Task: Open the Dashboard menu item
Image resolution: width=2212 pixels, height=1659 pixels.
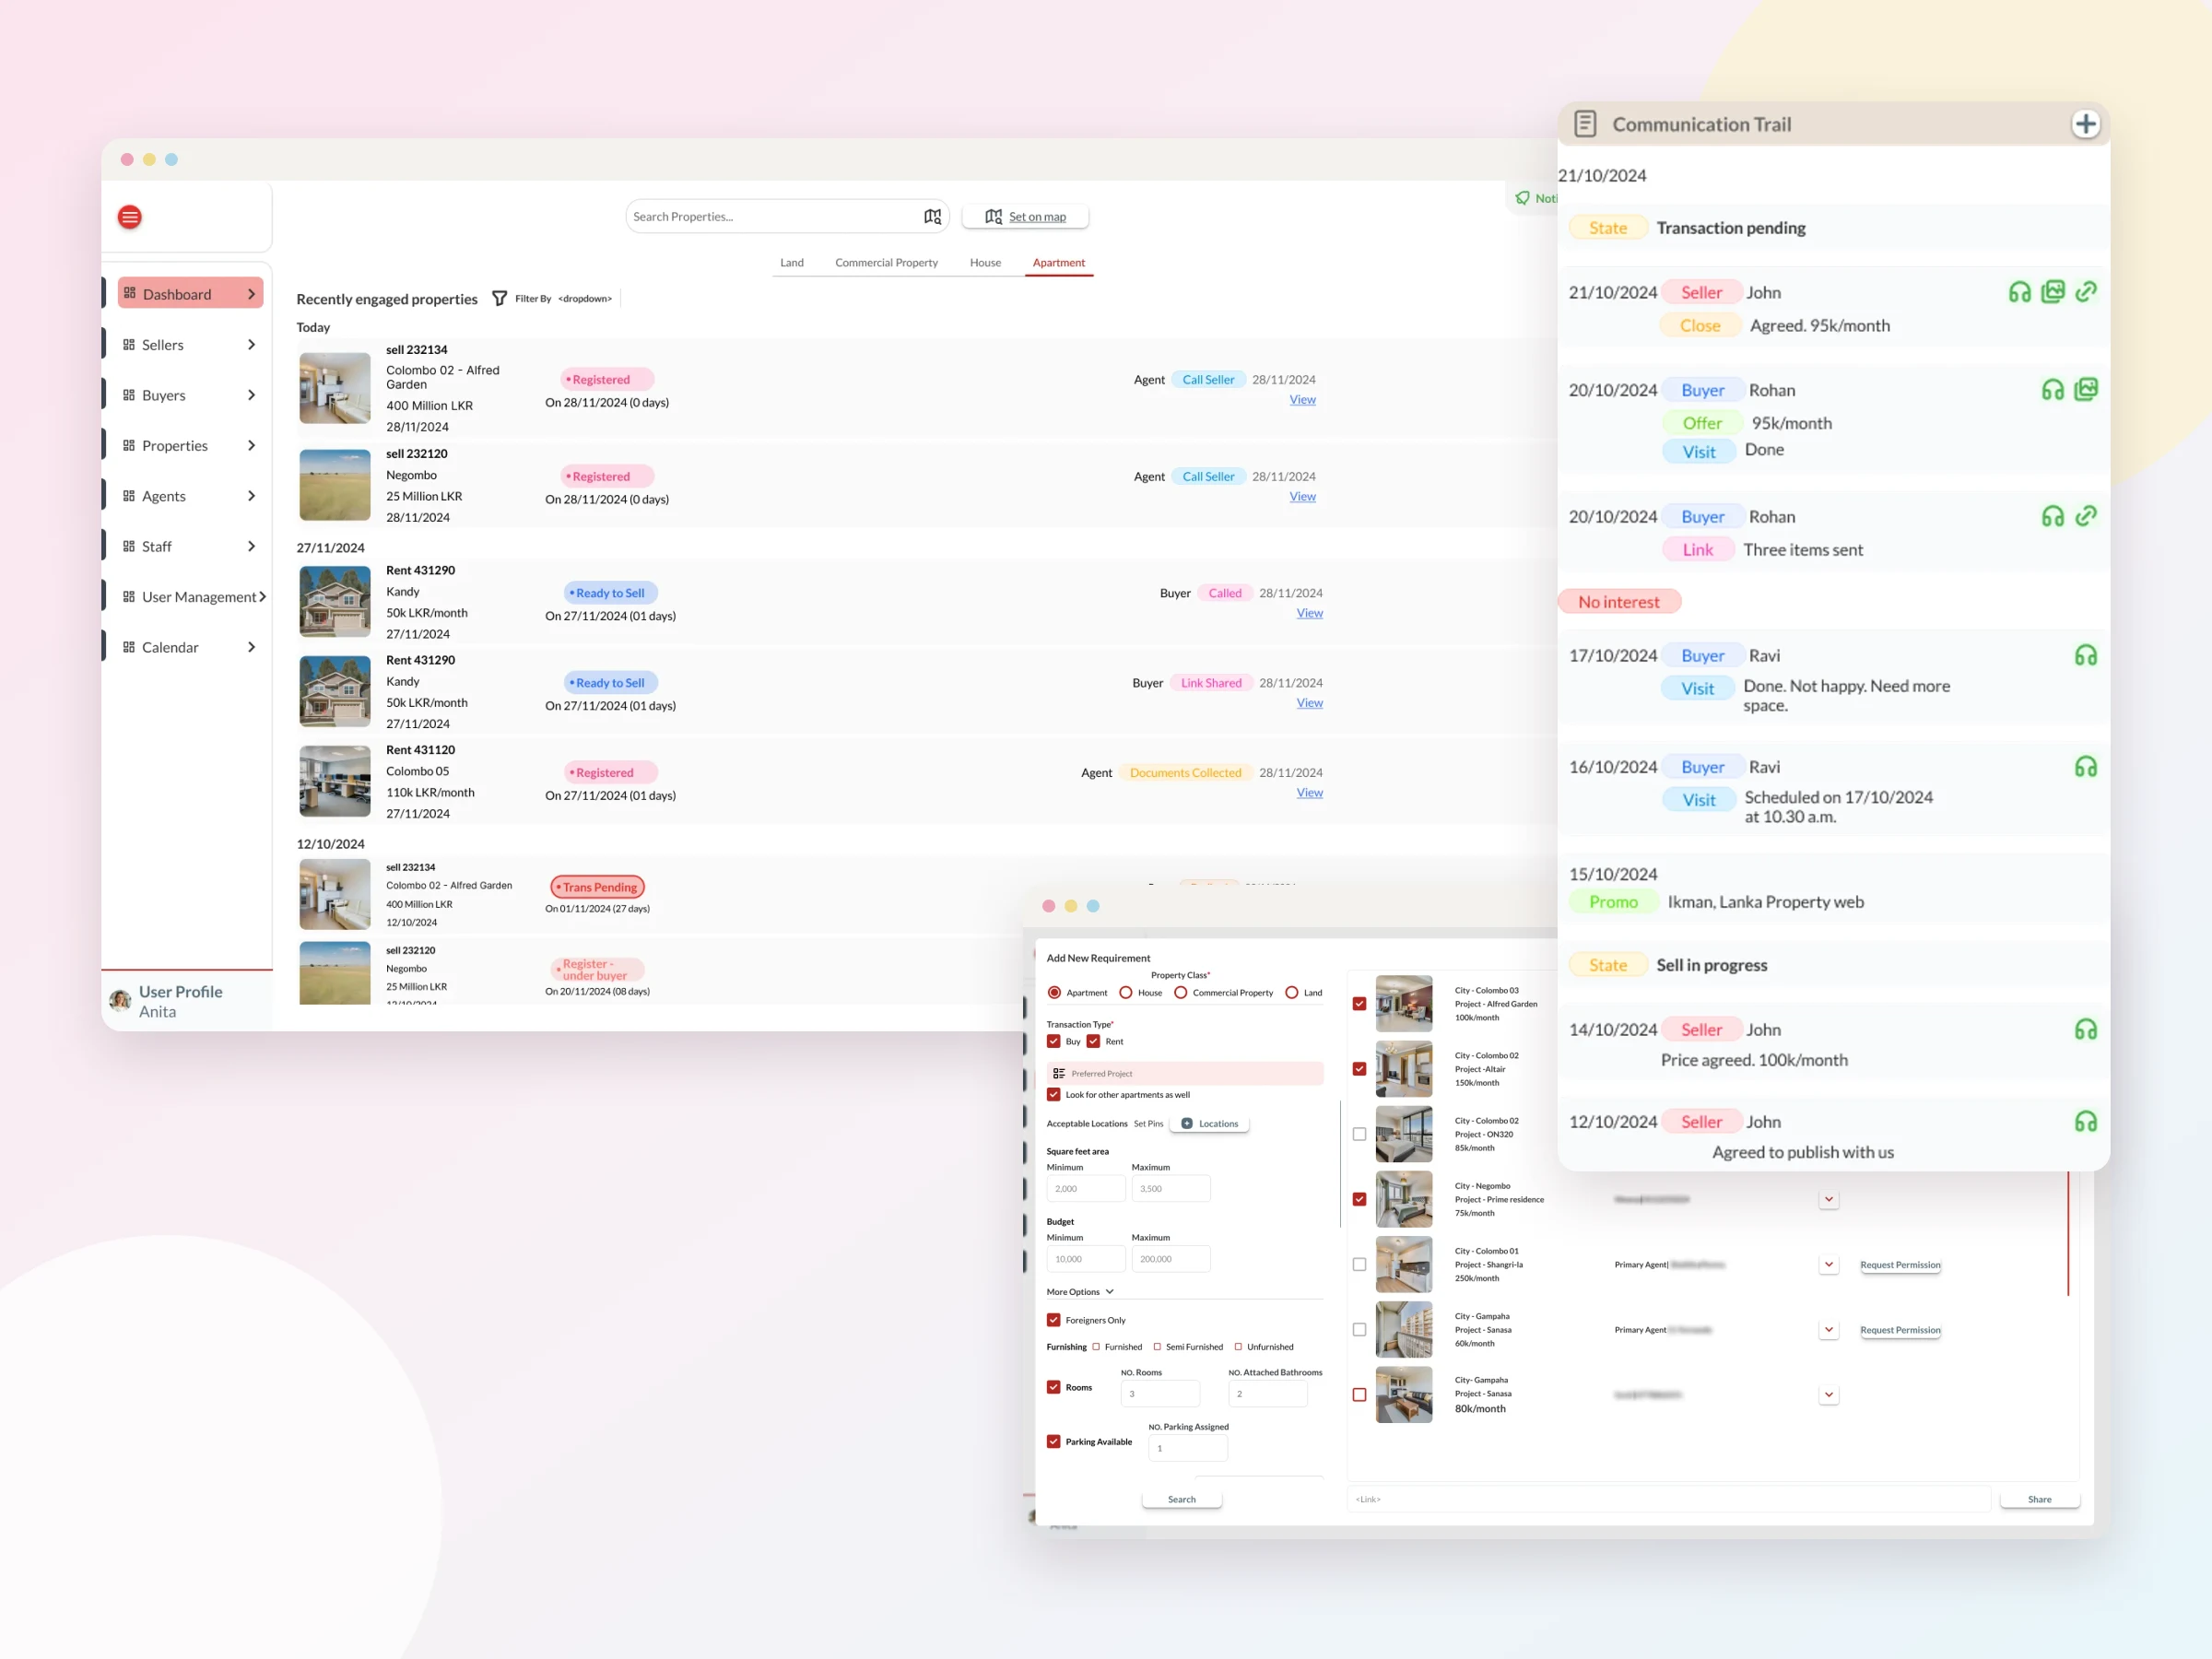Action: tap(190, 293)
